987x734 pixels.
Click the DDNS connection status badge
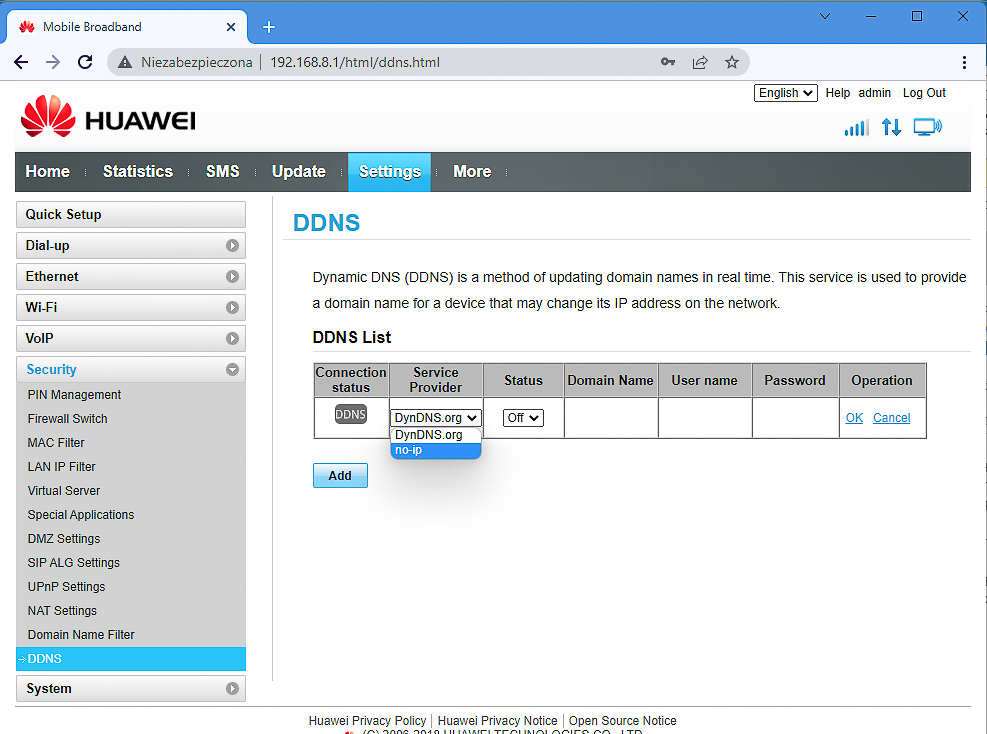point(350,414)
